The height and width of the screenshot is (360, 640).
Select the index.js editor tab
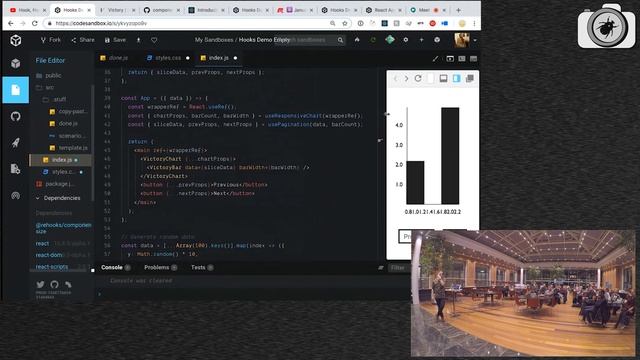tap(219, 58)
